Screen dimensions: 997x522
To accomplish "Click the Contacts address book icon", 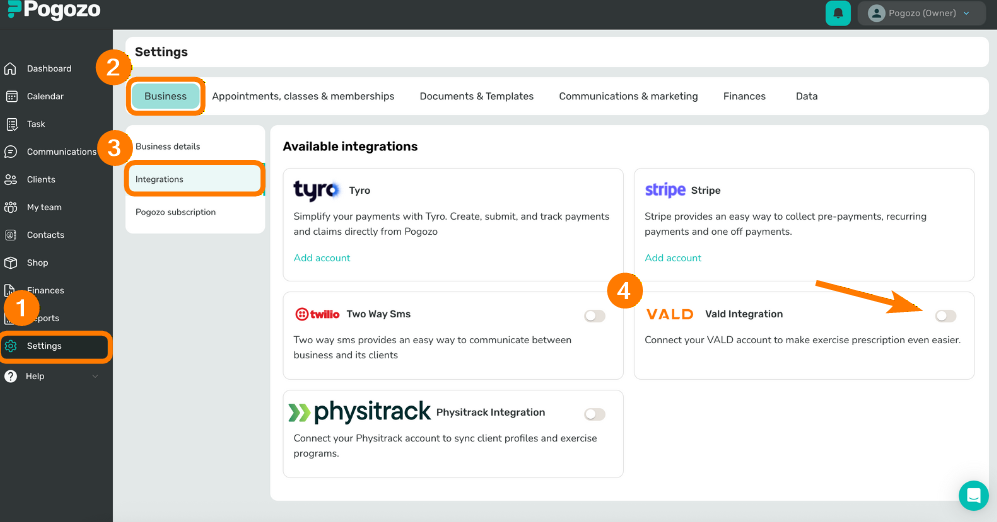I will [x=11, y=235].
